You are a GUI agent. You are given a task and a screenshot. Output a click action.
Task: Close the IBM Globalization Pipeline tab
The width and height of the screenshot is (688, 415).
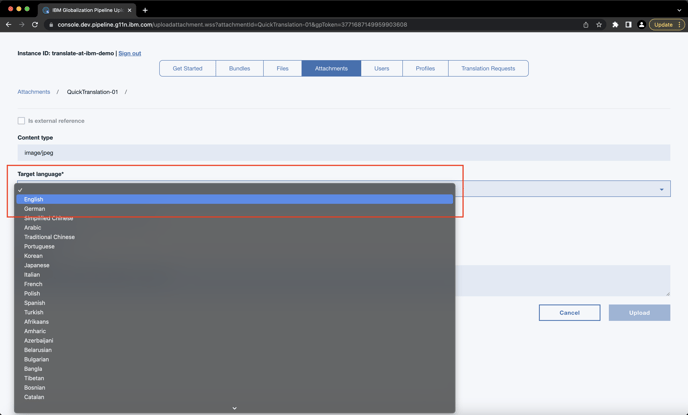click(129, 10)
